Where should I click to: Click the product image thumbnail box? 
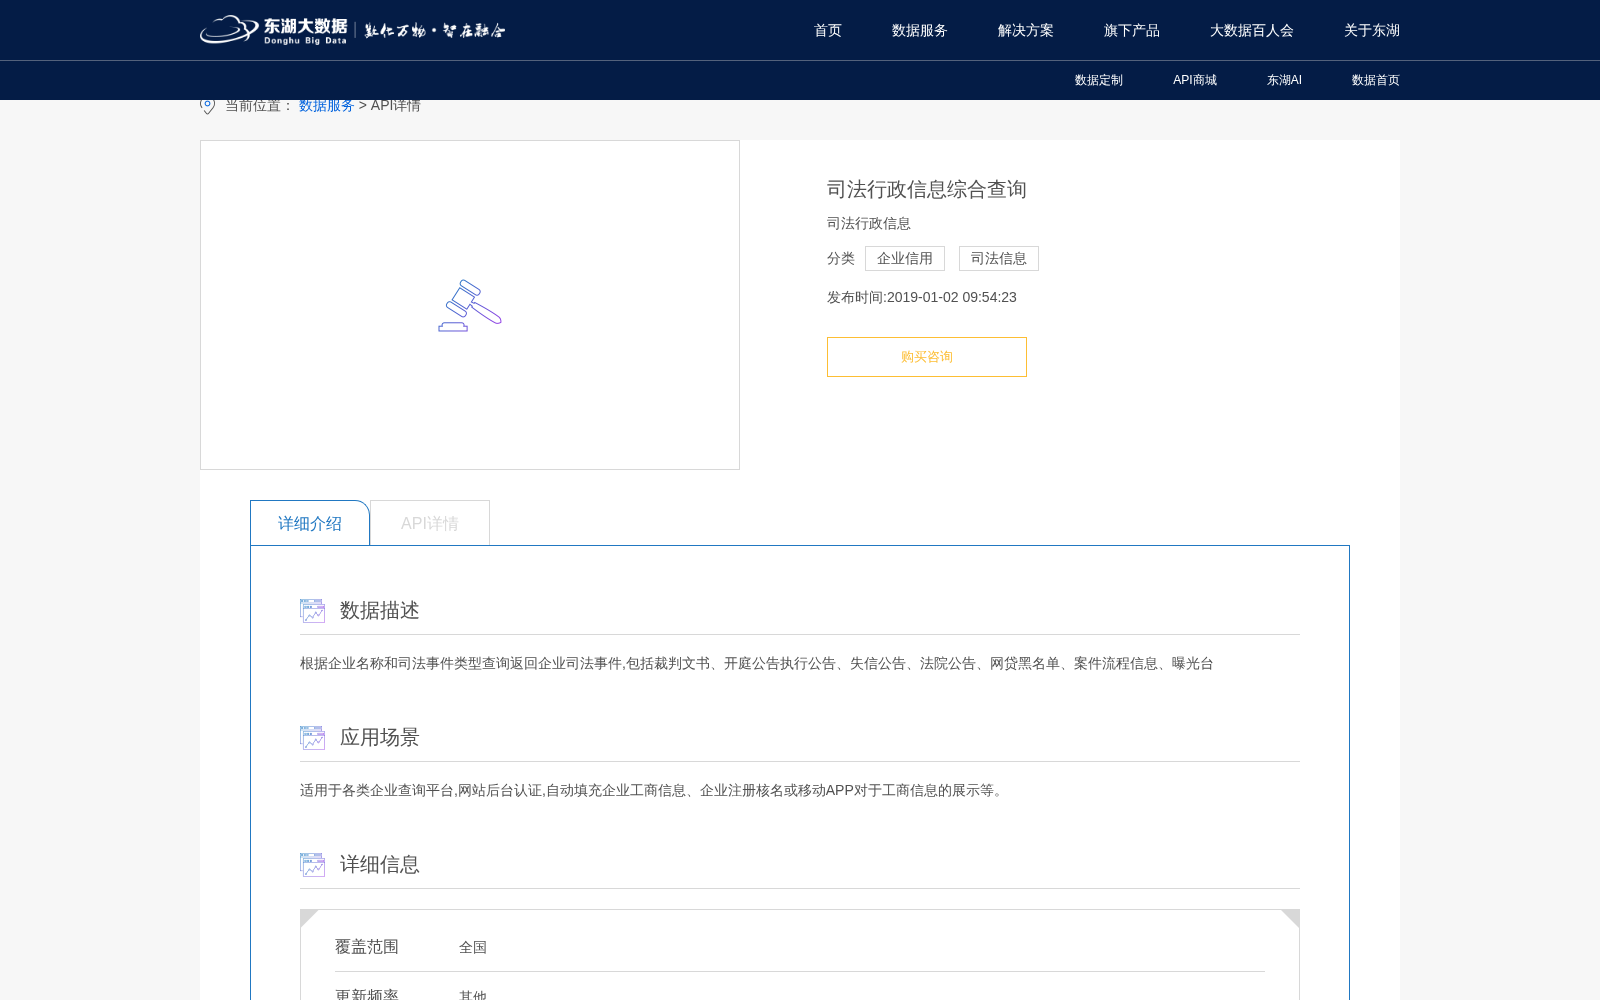click(470, 305)
